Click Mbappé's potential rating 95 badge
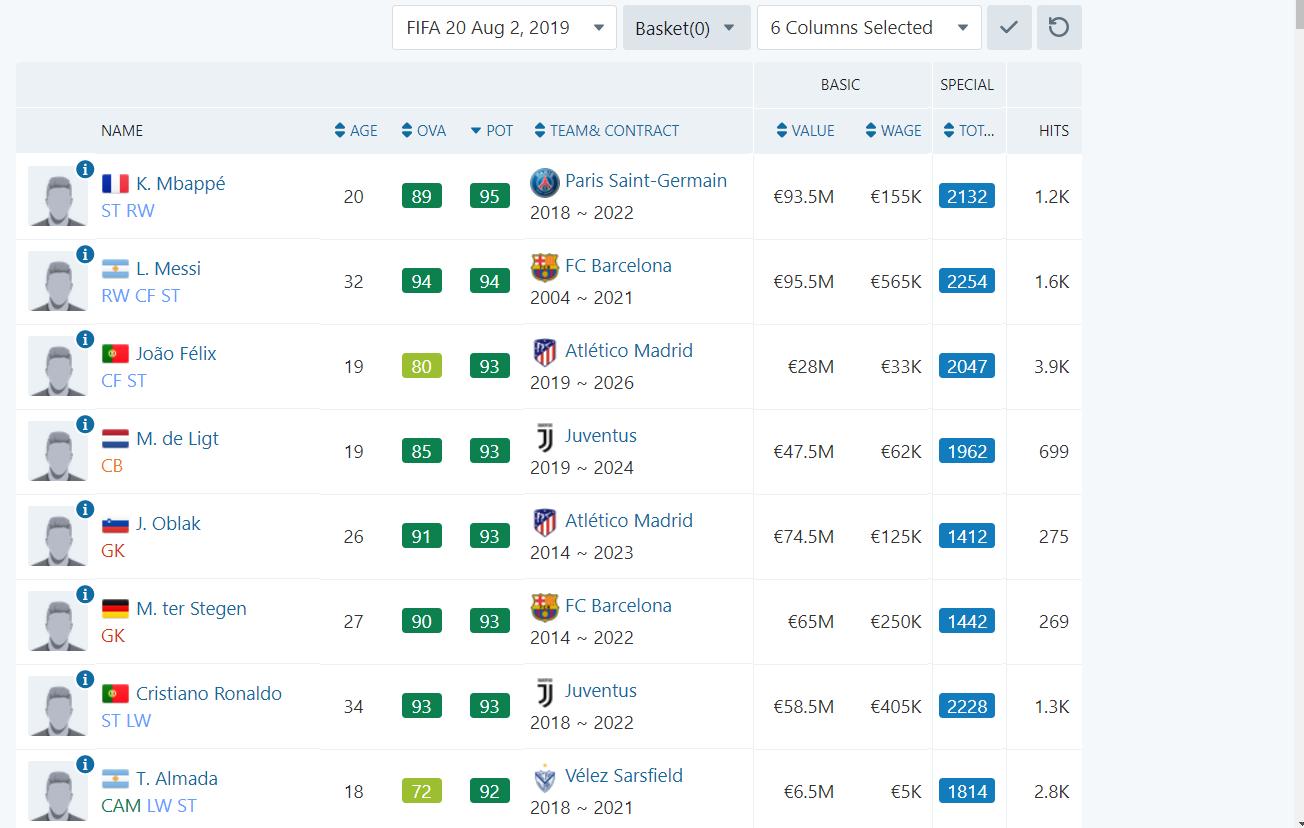Viewport: 1304px width, 828px height. (x=489, y=197)
